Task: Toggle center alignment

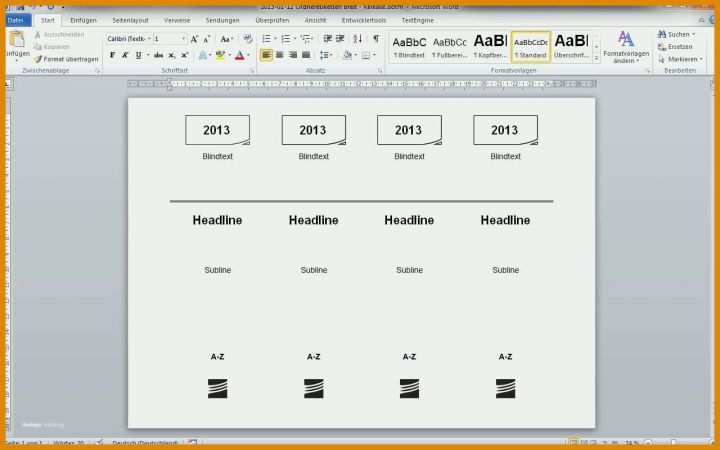Action: [280, 55]
